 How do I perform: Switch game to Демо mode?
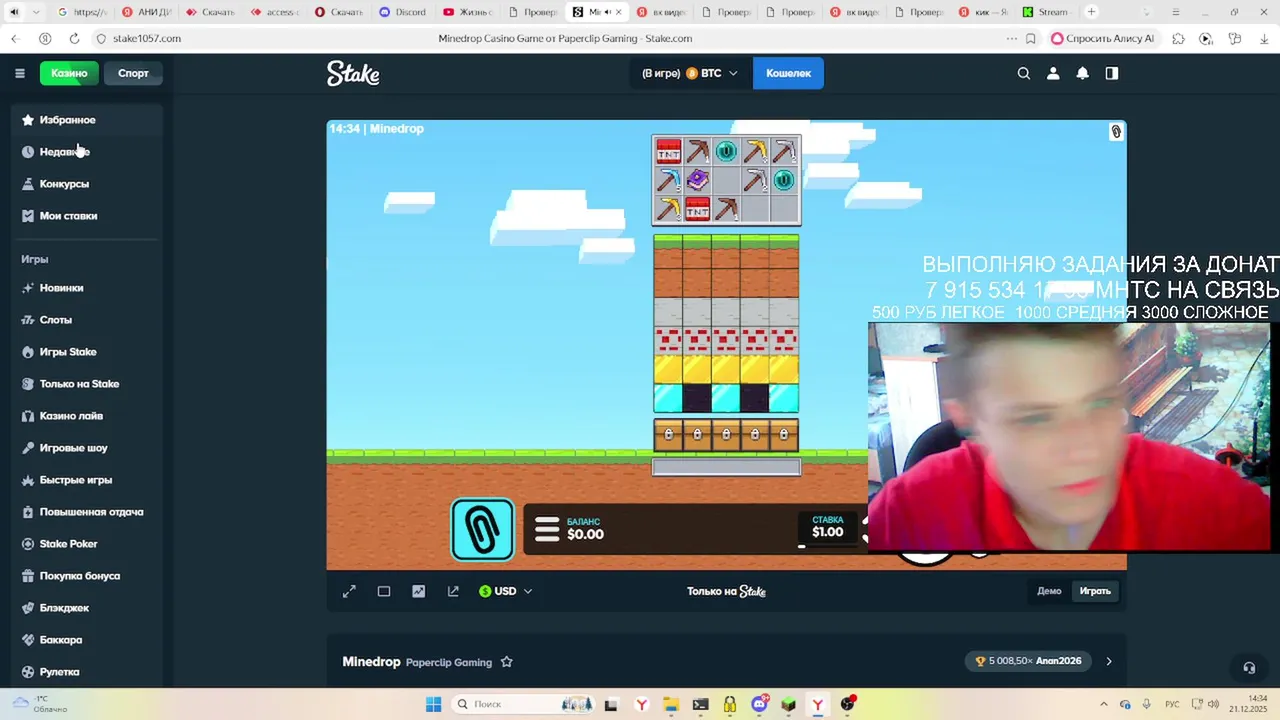1049,591
